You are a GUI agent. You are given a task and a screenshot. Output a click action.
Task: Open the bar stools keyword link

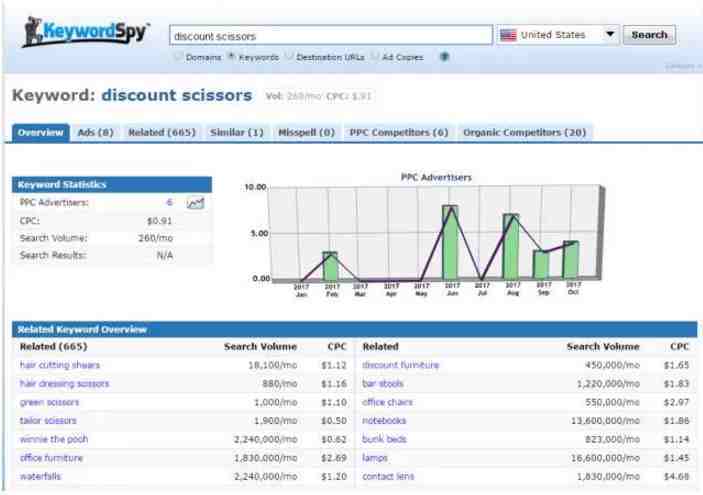coord(382,384)
